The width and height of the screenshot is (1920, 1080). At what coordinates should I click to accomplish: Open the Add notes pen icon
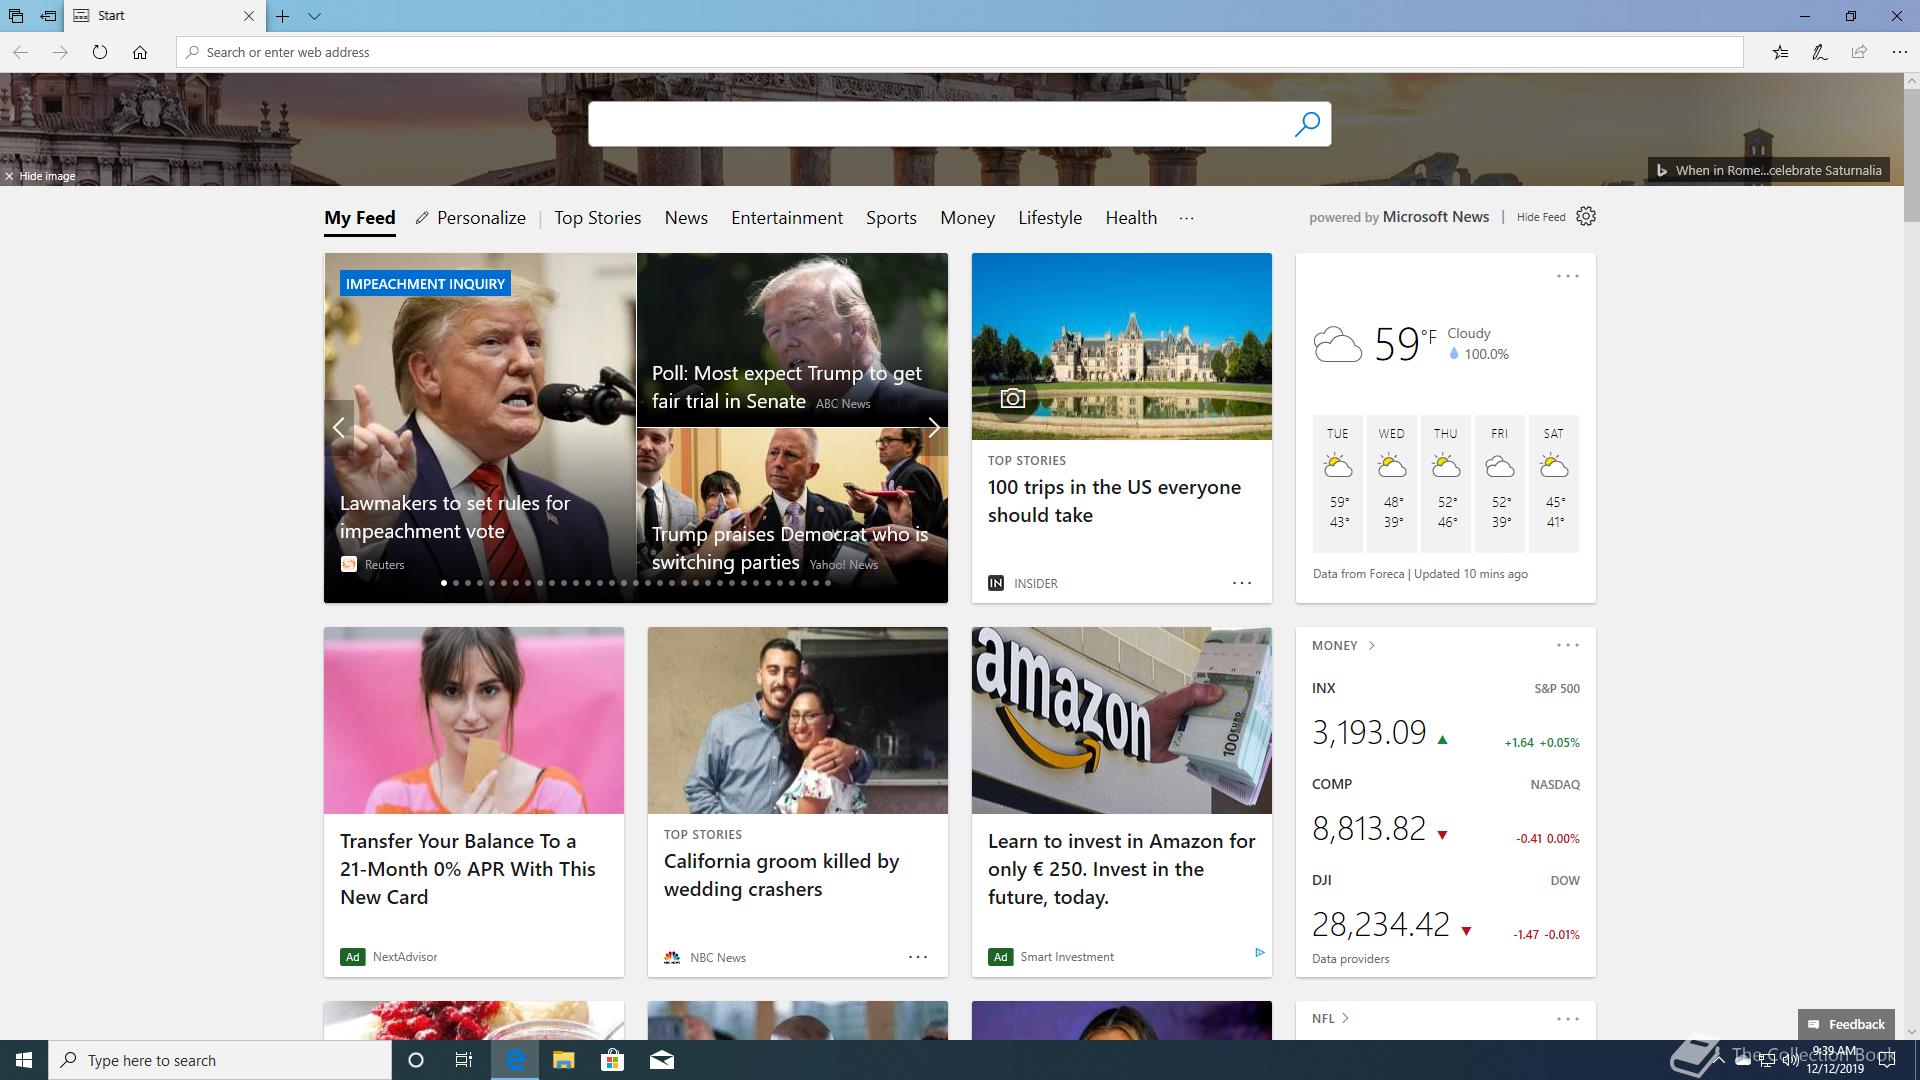[x=1820, y=52]
